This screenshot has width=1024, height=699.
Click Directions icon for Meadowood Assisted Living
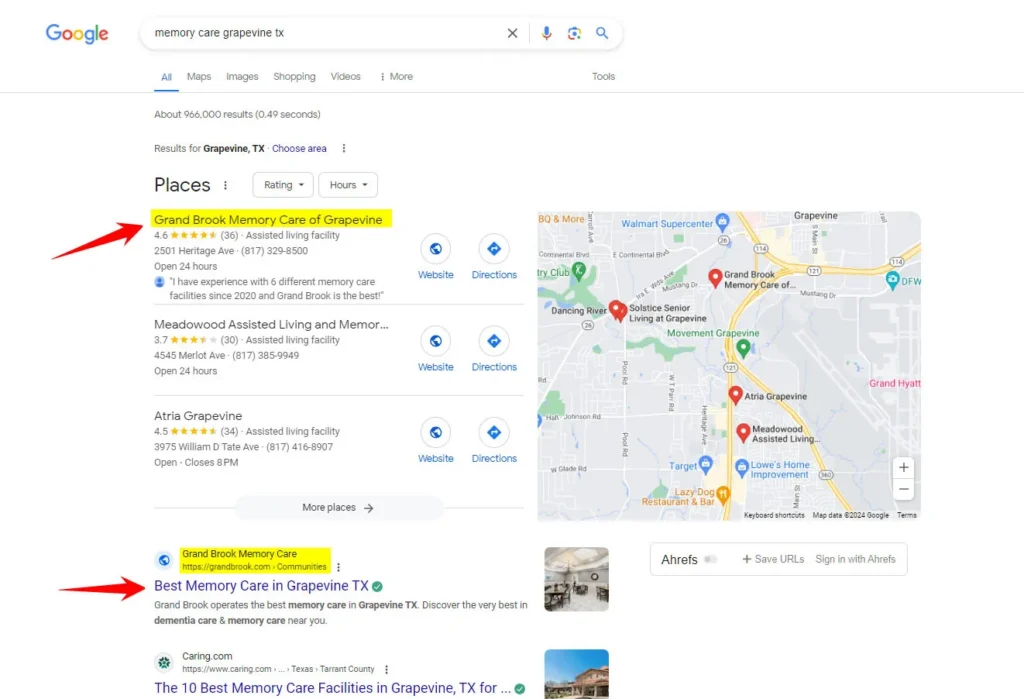494,341
